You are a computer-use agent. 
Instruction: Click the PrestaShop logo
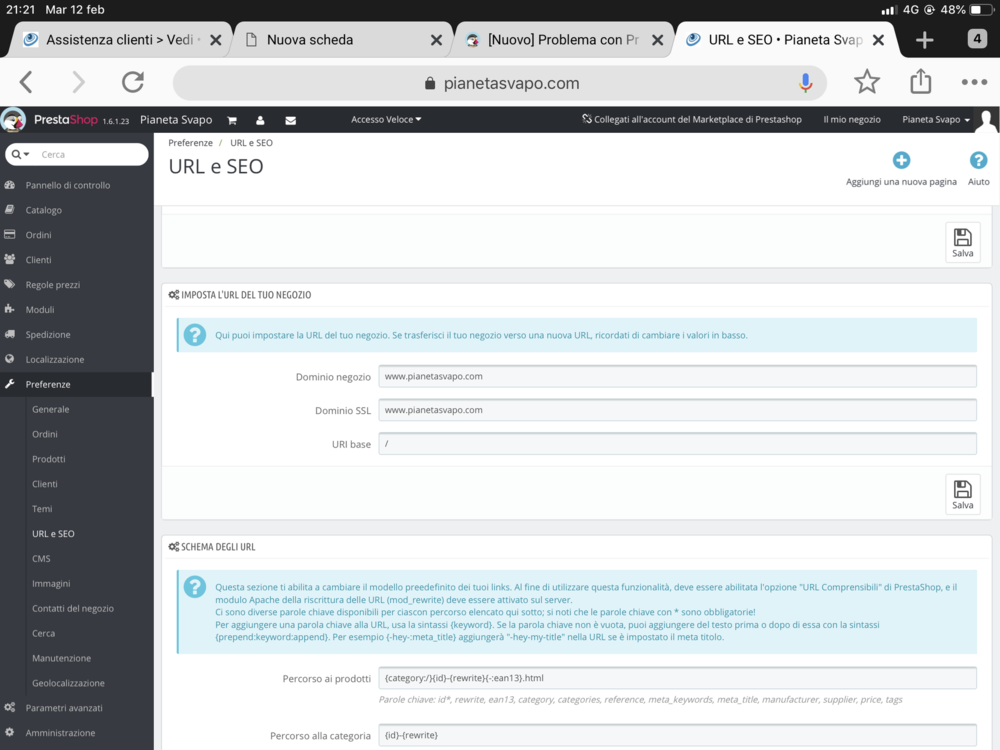pos(64,120)
